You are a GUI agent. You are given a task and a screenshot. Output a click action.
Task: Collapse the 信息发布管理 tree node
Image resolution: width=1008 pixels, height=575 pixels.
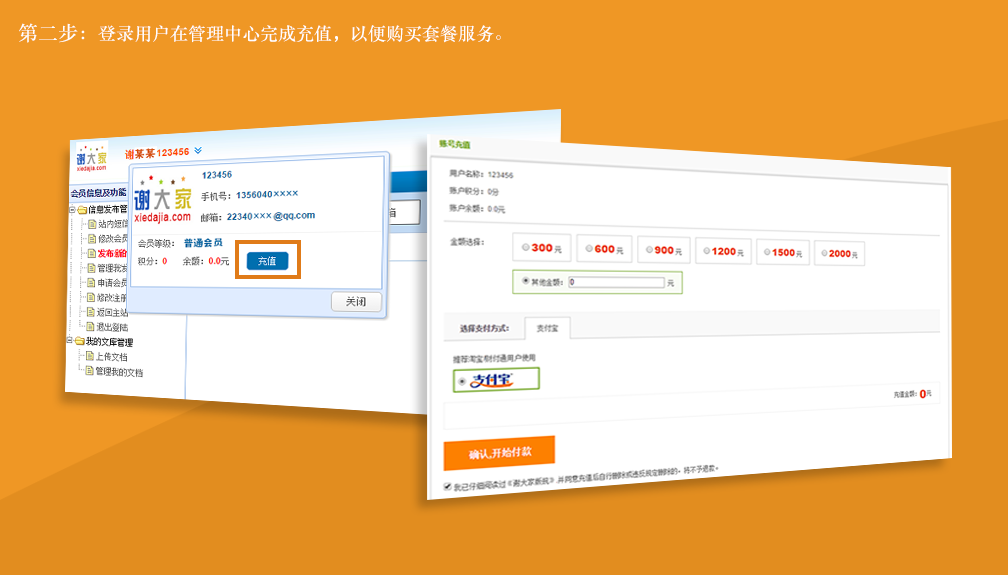(72, 210)
